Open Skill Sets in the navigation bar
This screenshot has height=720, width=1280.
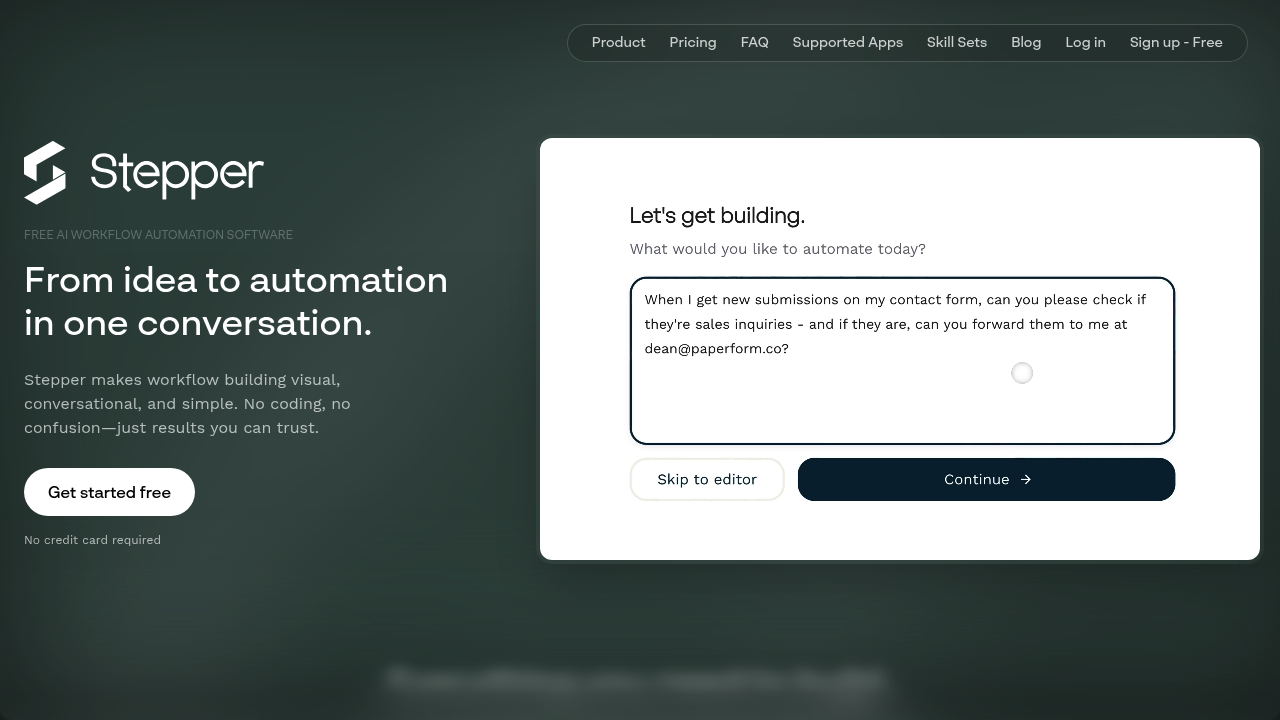click(x=957, y=42)
